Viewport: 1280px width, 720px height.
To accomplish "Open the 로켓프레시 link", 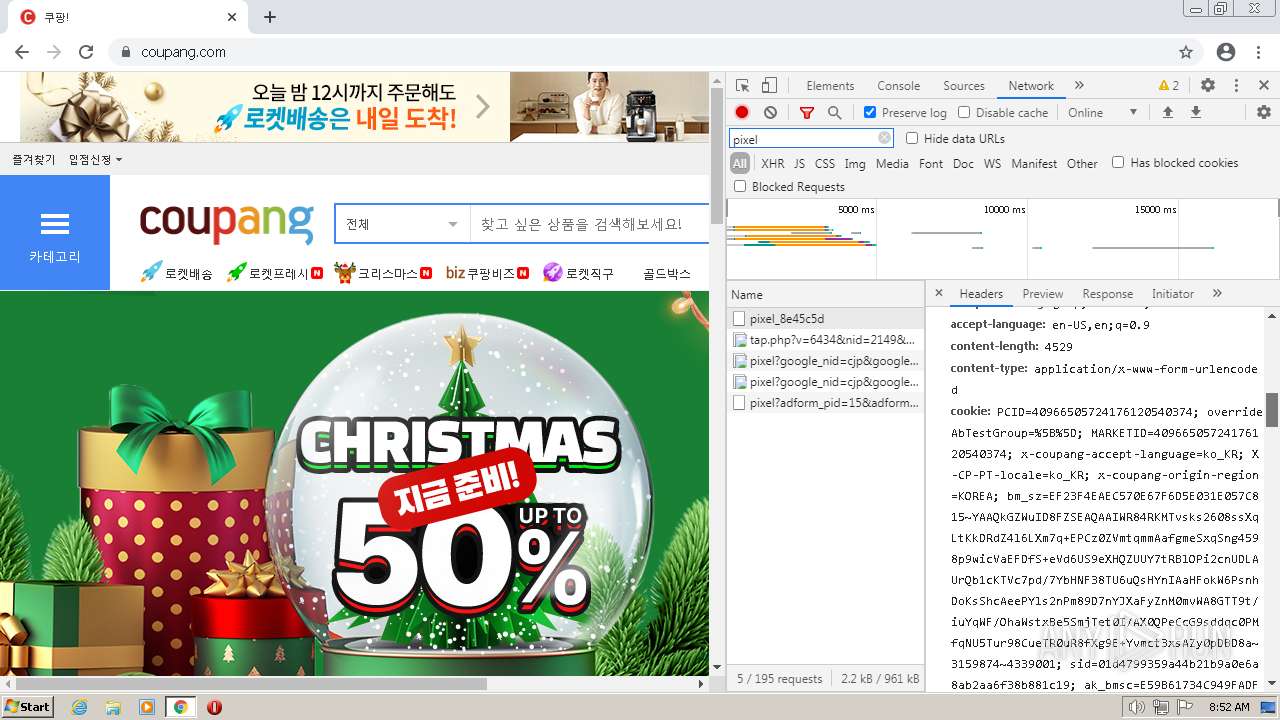I will point(274,272).
